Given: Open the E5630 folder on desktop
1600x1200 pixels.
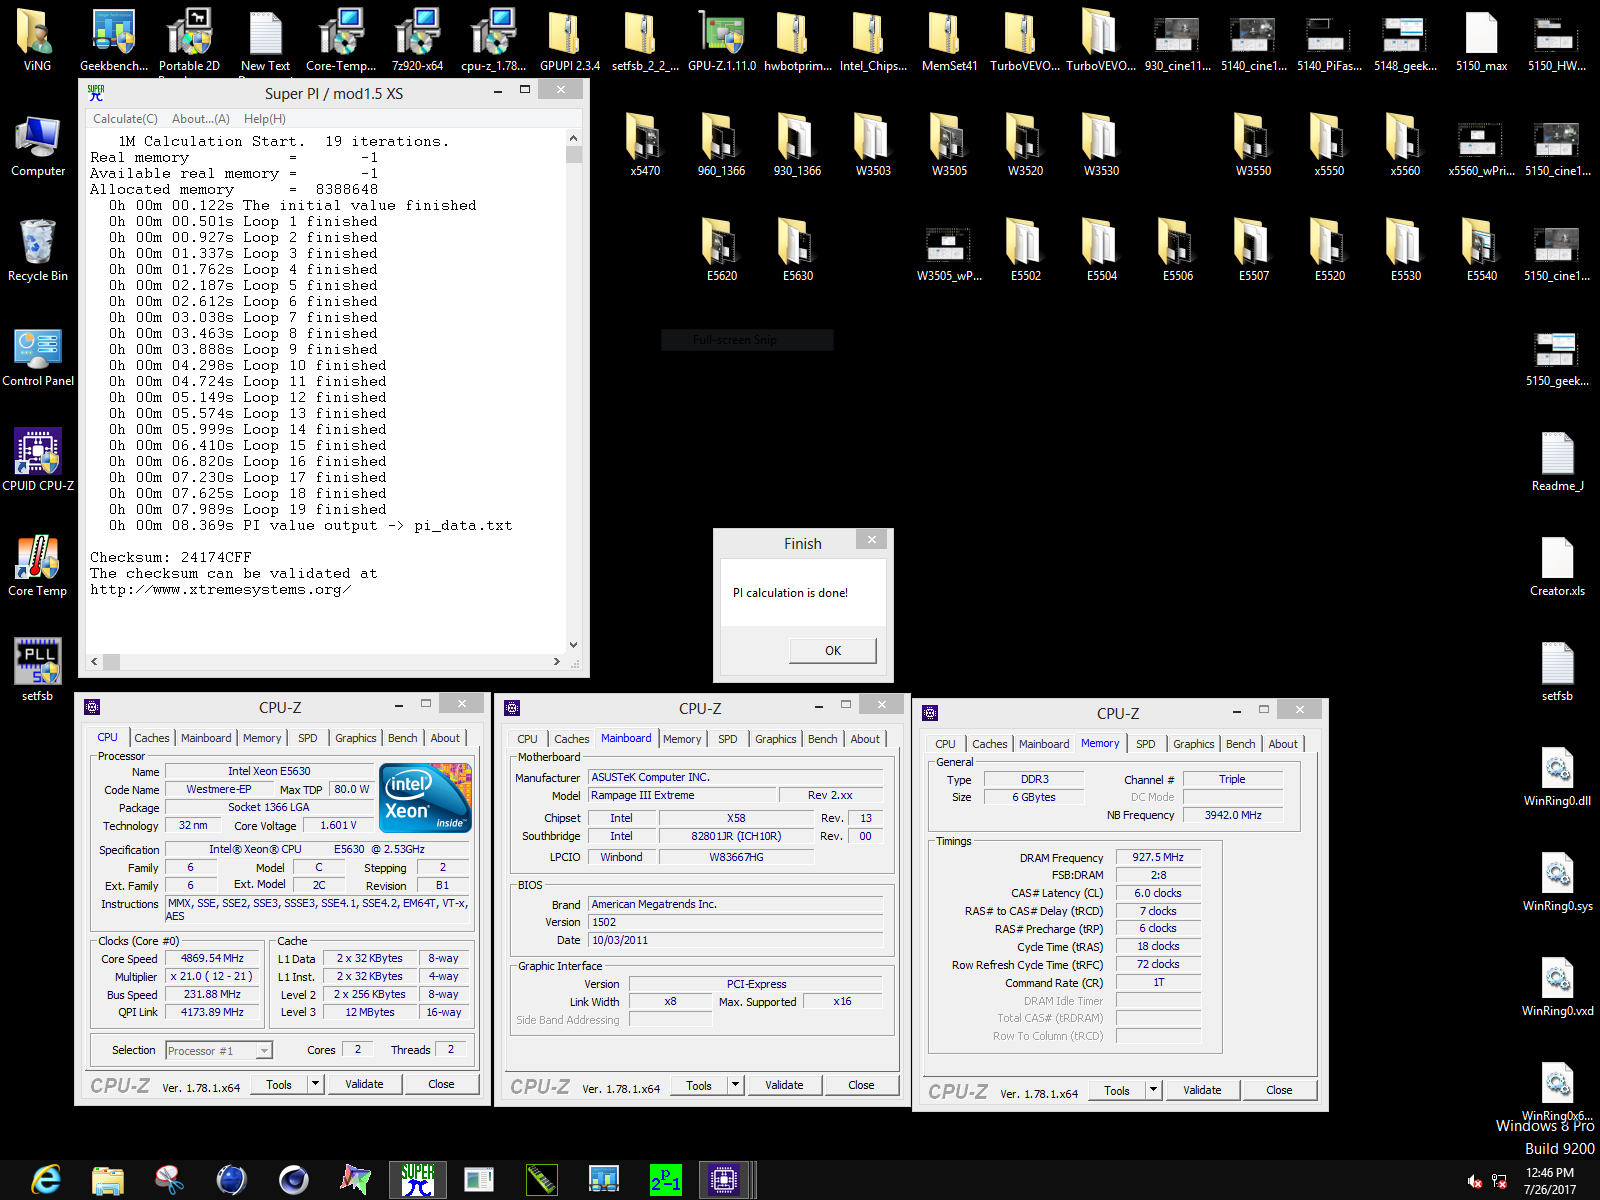Looking at the screenshot, I should [797, 250].
